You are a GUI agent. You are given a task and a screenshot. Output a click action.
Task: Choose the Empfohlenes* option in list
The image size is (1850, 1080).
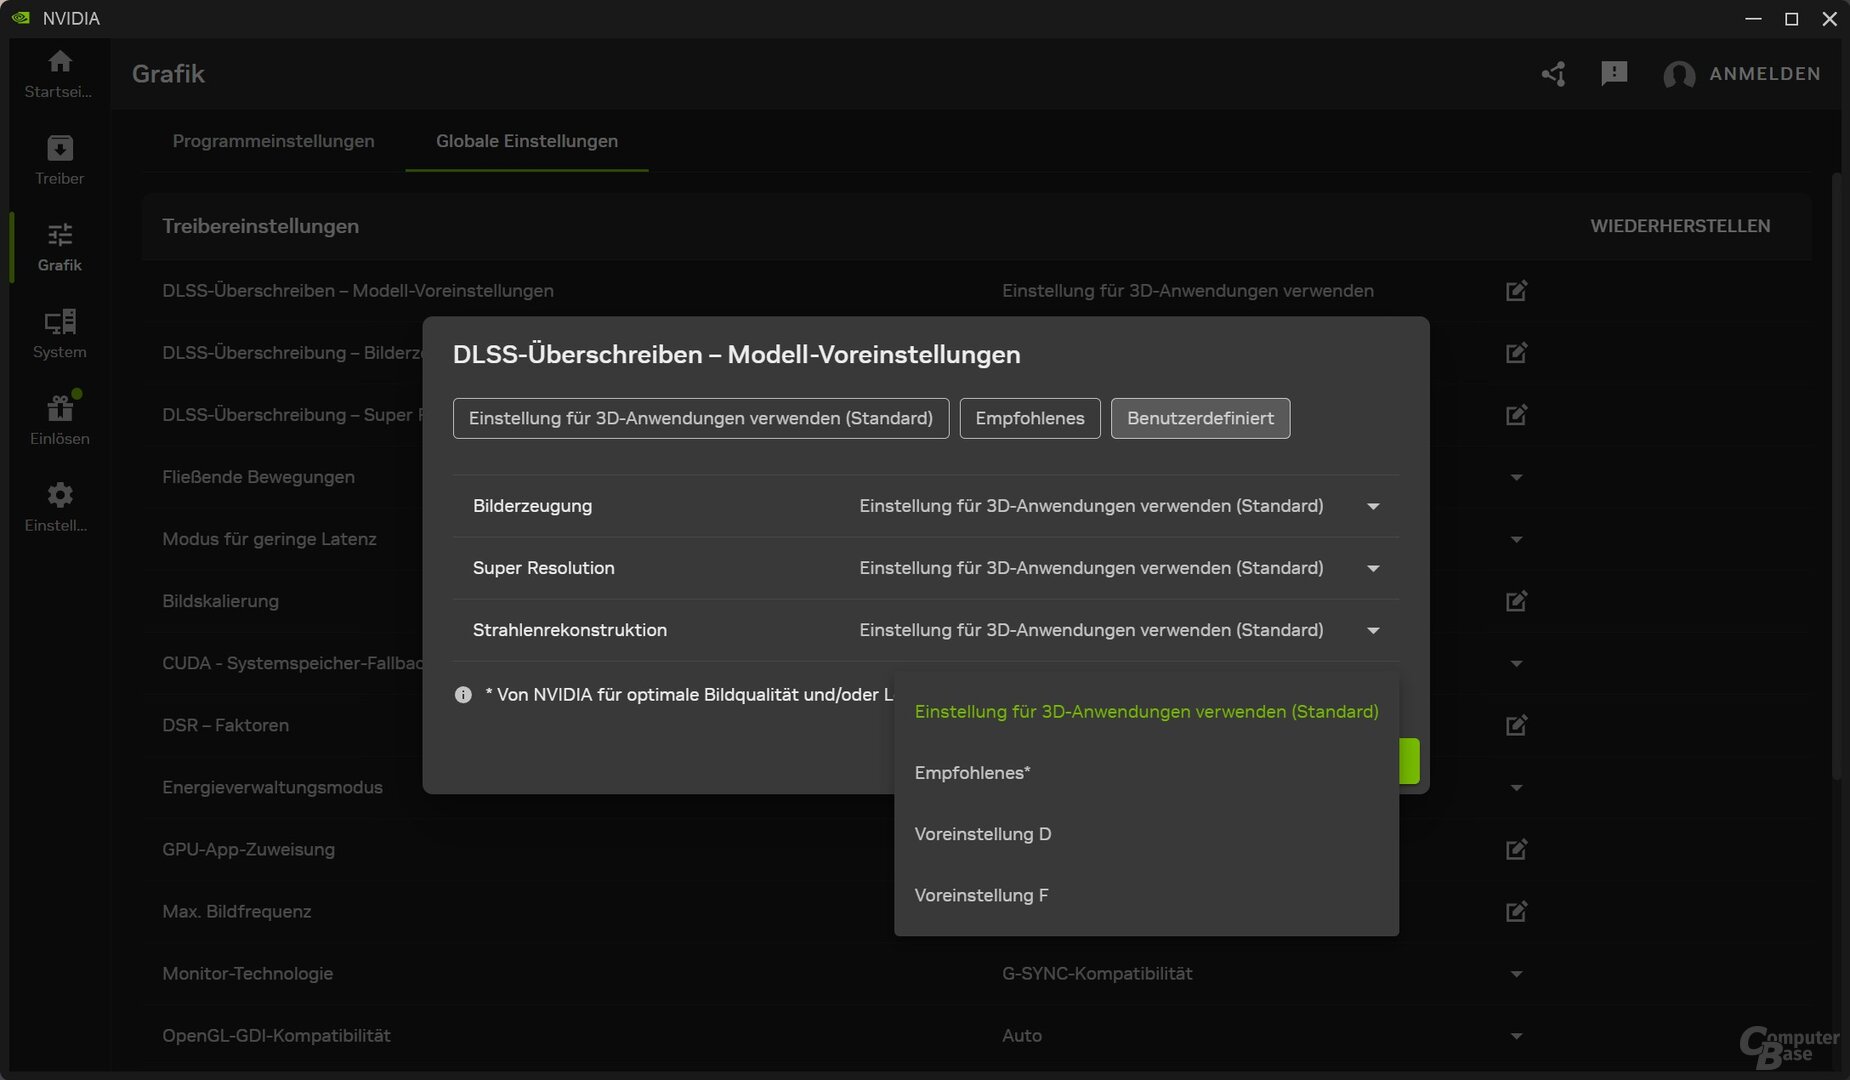(x=1146, y=773)
